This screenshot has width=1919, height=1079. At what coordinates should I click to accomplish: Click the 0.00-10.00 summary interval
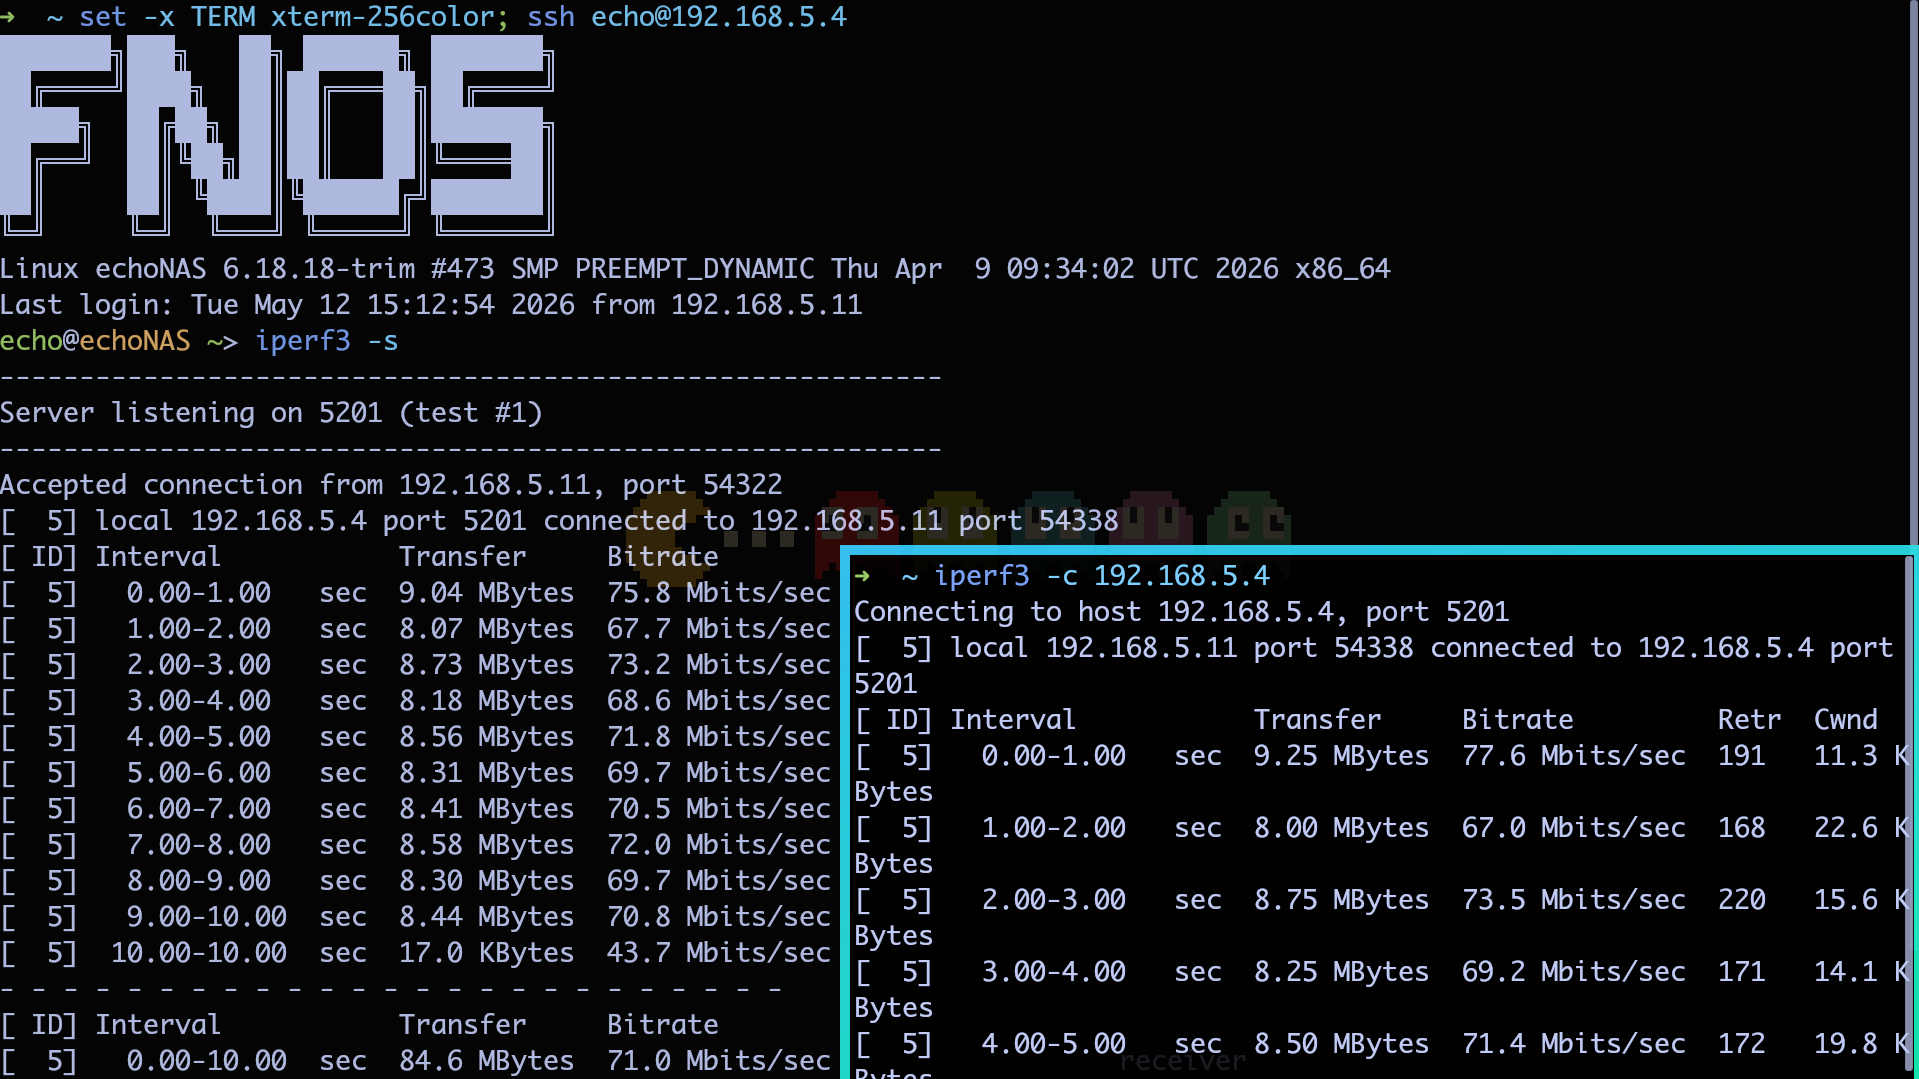(207, 1061)
